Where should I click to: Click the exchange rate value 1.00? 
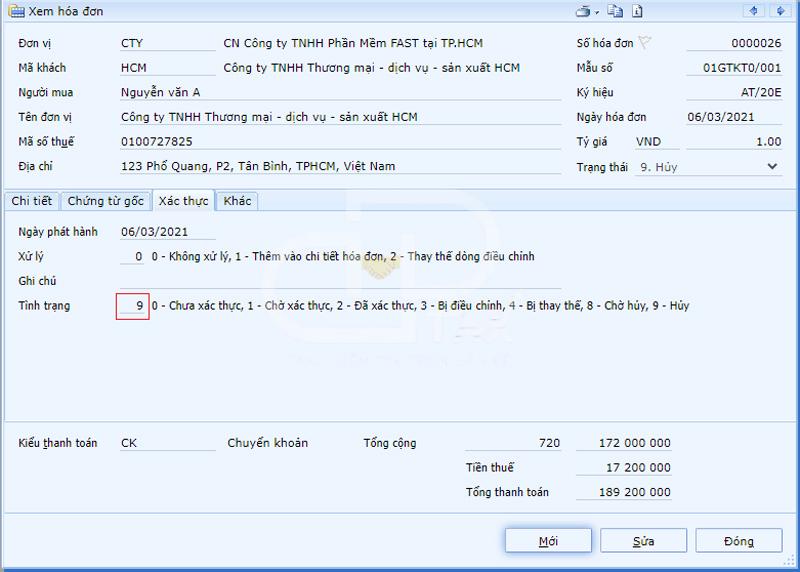coord(734,141)
